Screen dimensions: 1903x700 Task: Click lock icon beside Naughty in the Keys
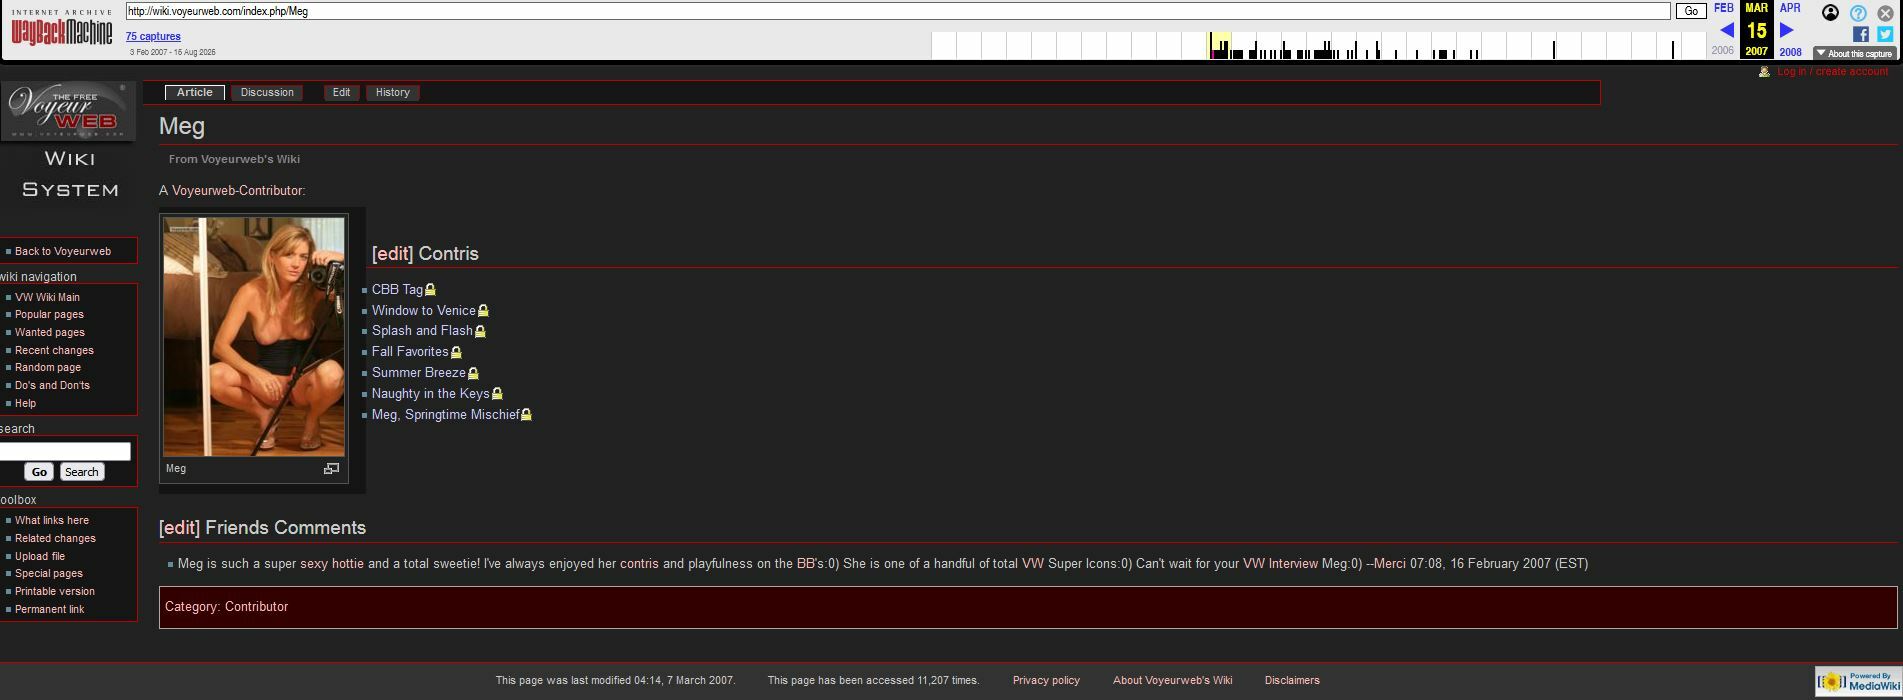[497, 394]
